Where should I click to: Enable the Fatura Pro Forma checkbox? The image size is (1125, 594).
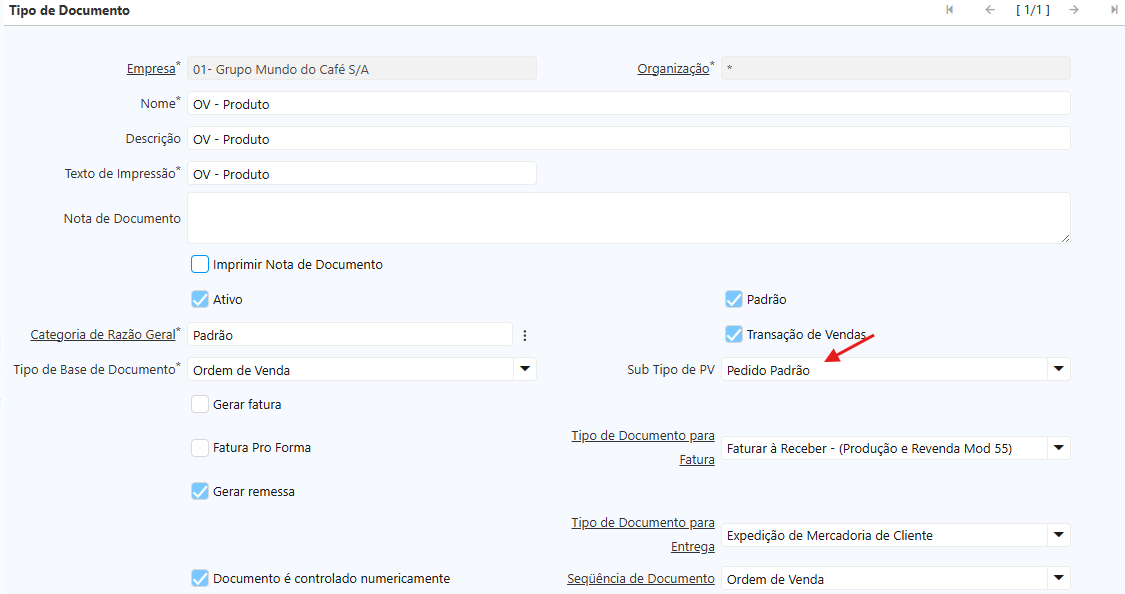[x=200, y=448]
